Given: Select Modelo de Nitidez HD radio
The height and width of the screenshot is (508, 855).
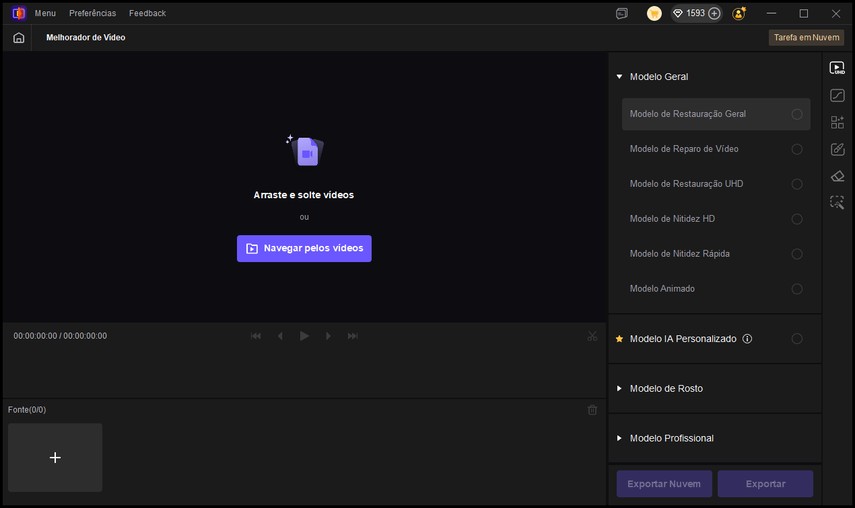Looking at the screenshot, I should (x=797, y=219).
